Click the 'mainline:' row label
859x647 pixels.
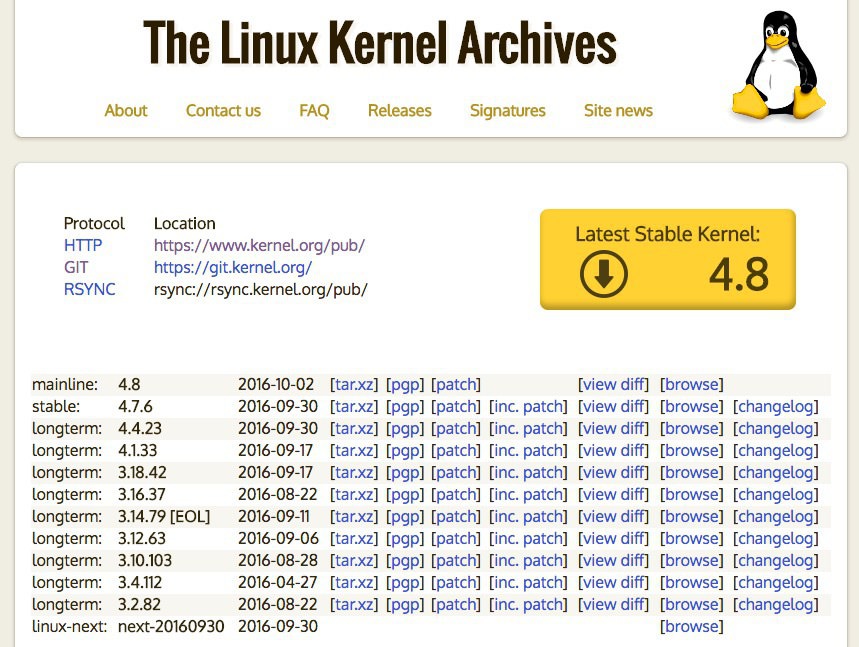[x=65, y=385]
